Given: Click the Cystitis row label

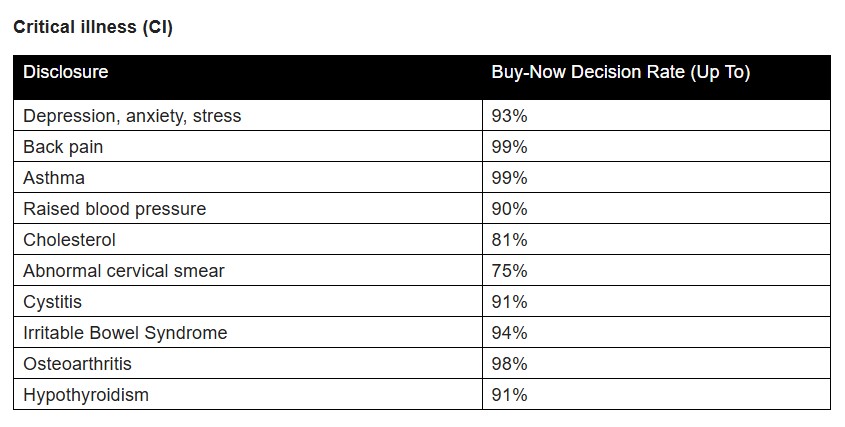Looking at the screenshot, I should [x=53, y=302].
